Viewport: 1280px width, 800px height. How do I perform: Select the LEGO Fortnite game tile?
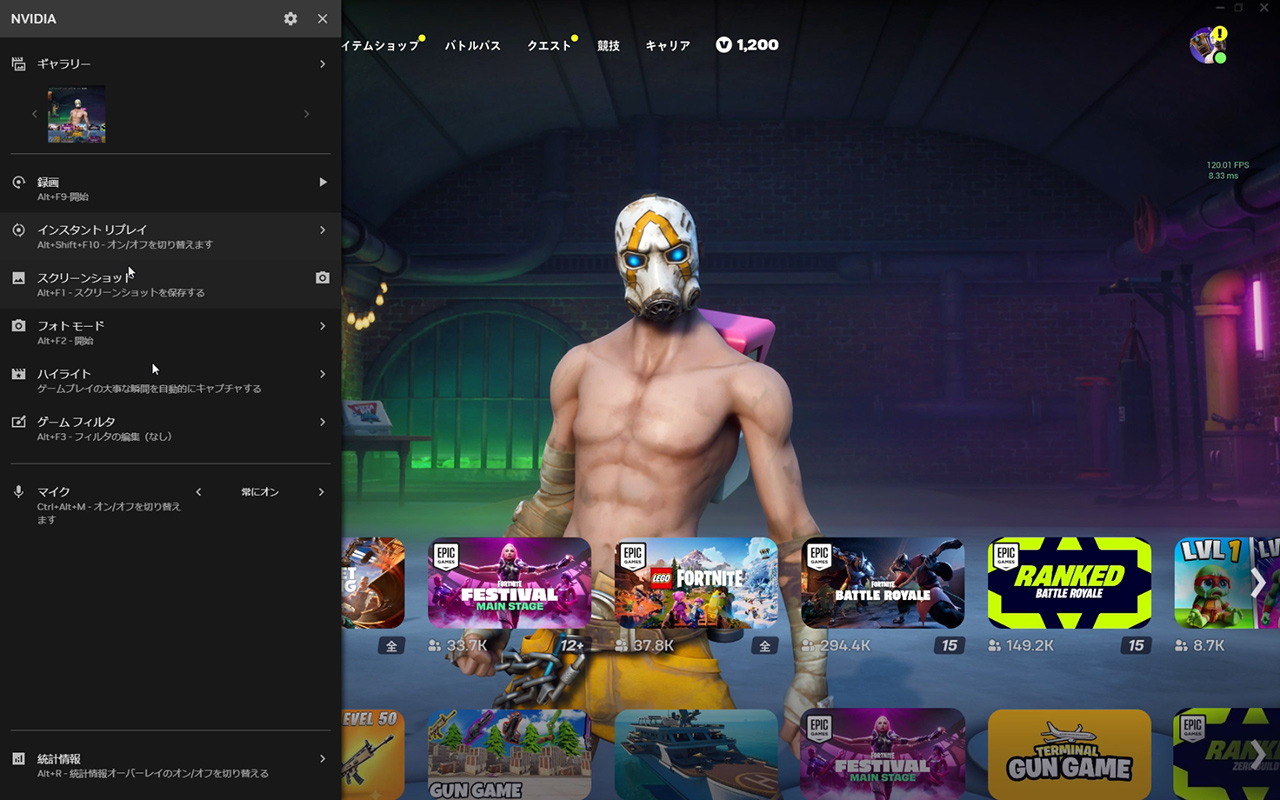click(x=696, y=583)
